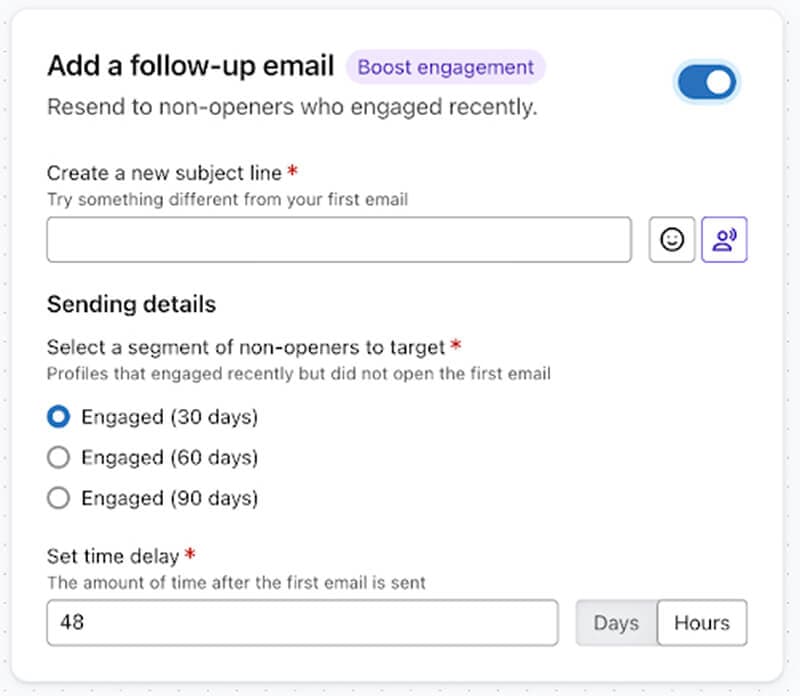This screenshot has height=696, width=800.
Task: Open the emoji picker for the subject line
Action: (671, 239)
